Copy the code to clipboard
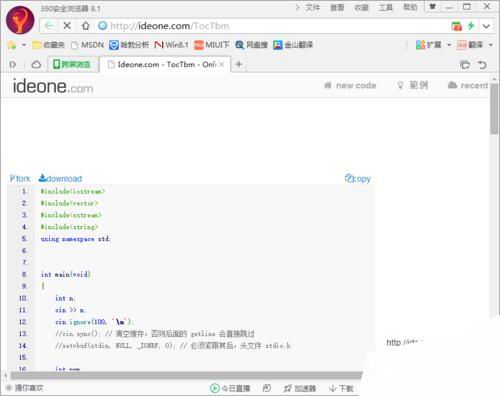 pos(358,179)
